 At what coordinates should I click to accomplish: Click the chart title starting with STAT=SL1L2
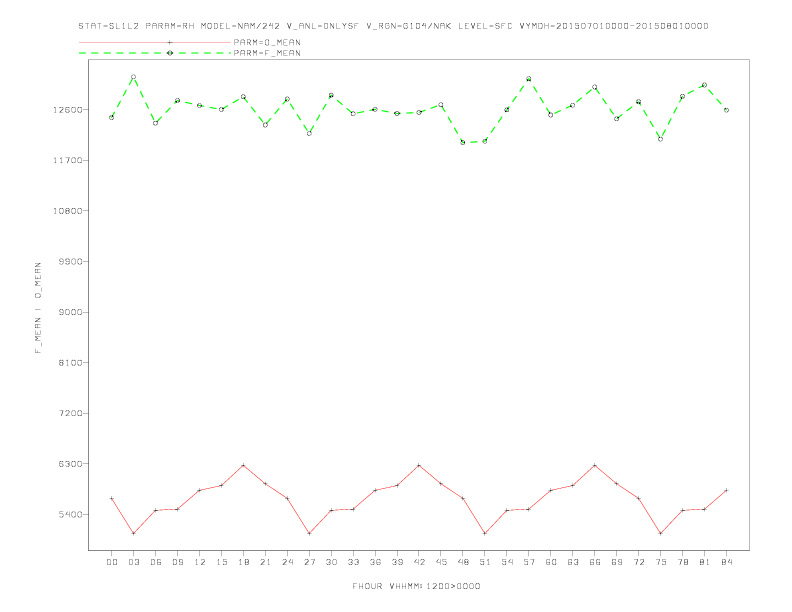point(393,26)
